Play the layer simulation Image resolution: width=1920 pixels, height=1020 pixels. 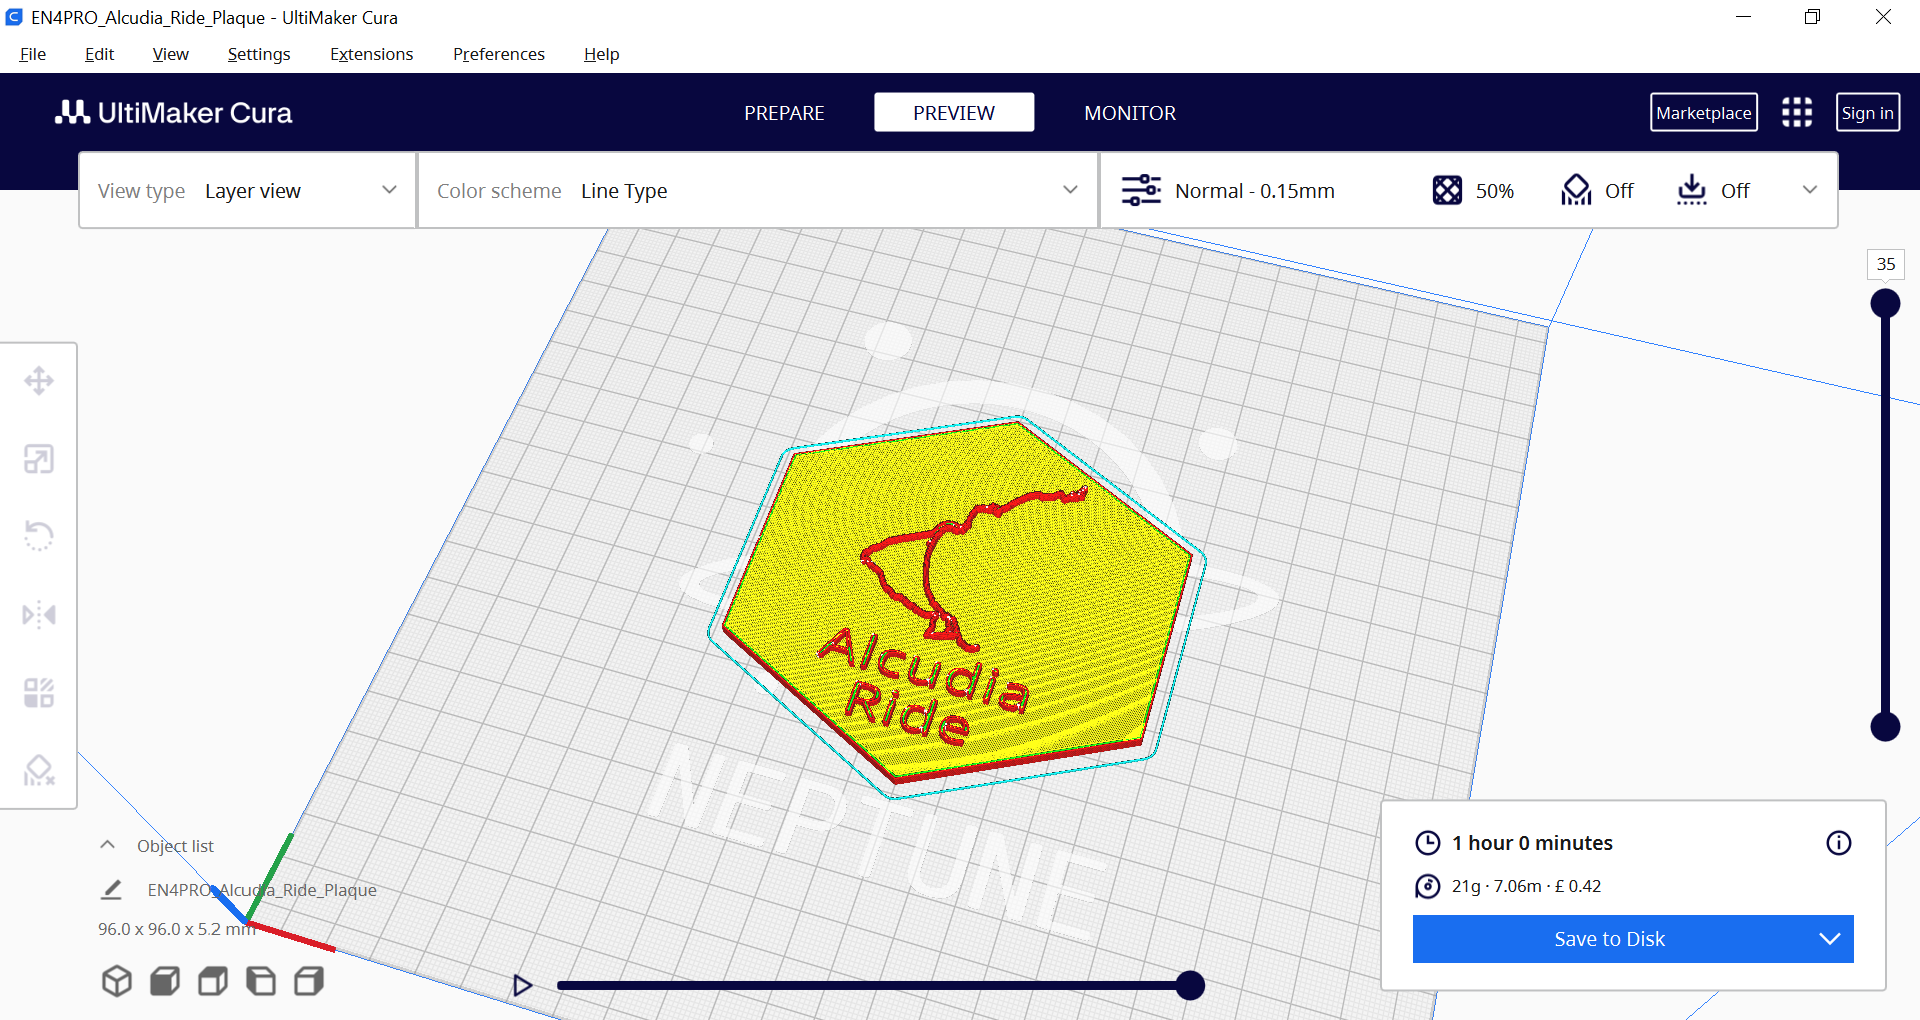(x=522, y=985)
